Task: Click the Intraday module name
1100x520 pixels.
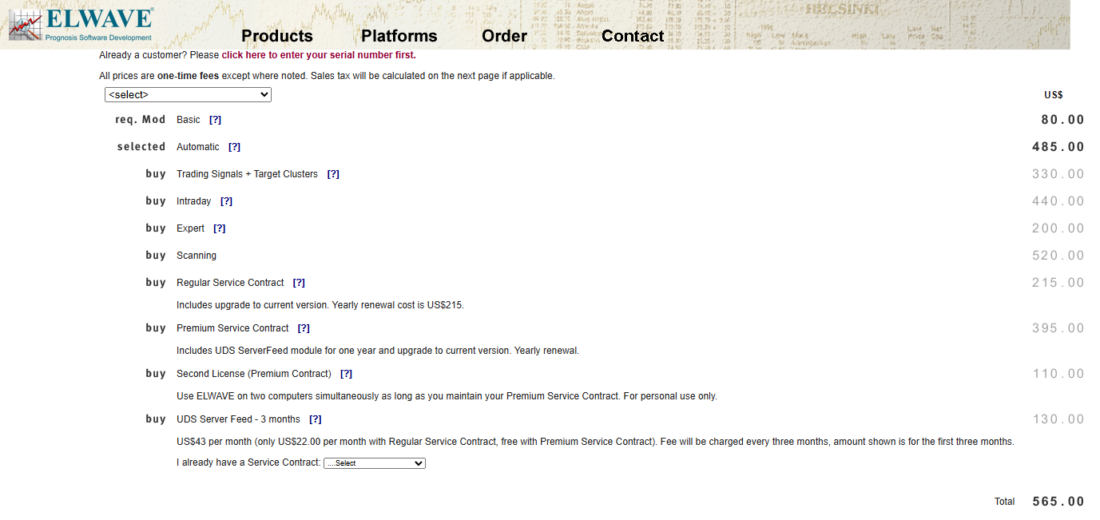Action: coord(194,201)
